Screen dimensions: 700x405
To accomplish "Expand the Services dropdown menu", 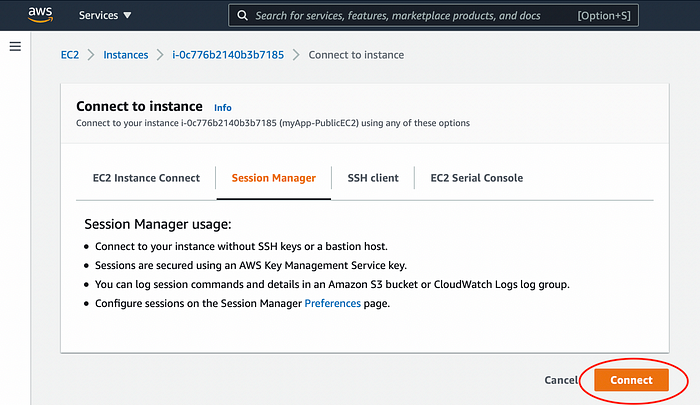I will click(105, 15).
